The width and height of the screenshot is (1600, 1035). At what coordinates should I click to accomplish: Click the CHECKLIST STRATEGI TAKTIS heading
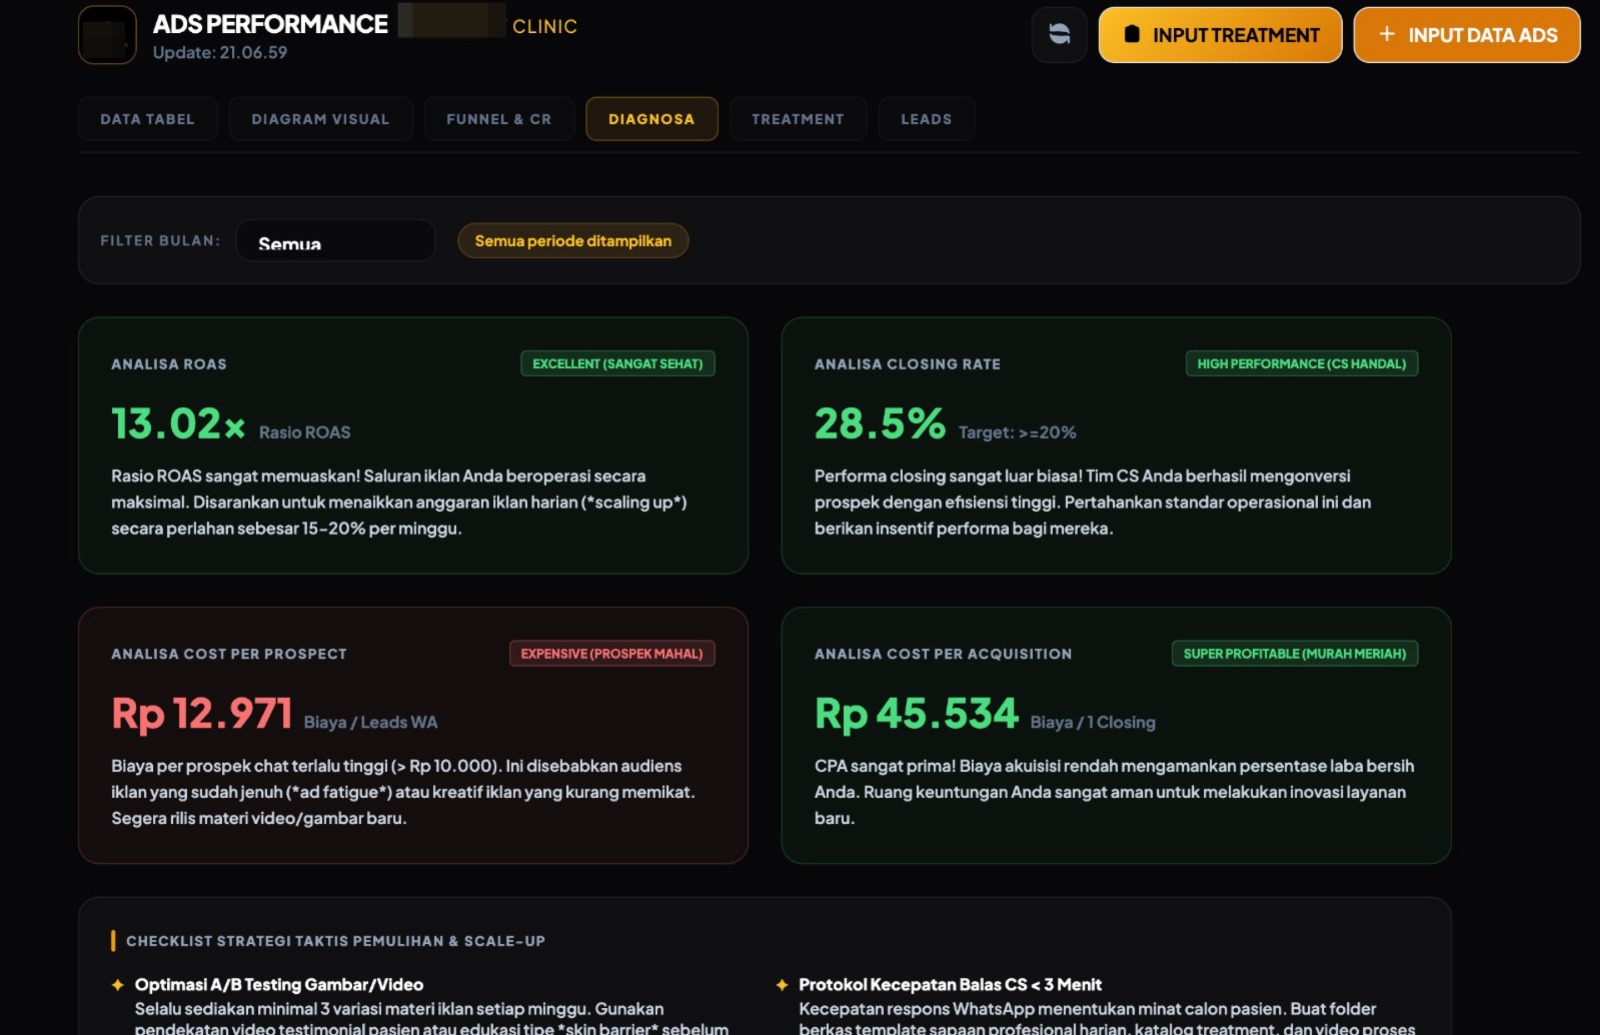336,941
